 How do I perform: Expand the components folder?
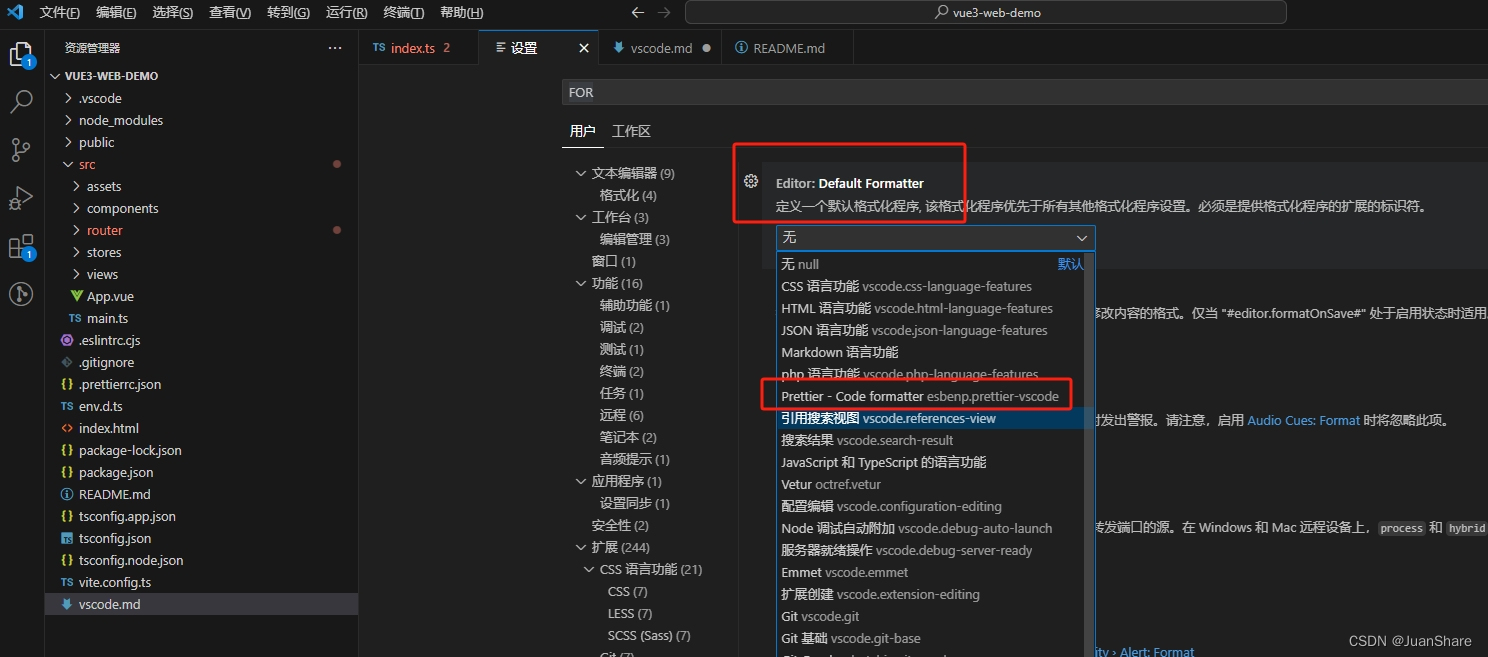[x=122, y=208]
